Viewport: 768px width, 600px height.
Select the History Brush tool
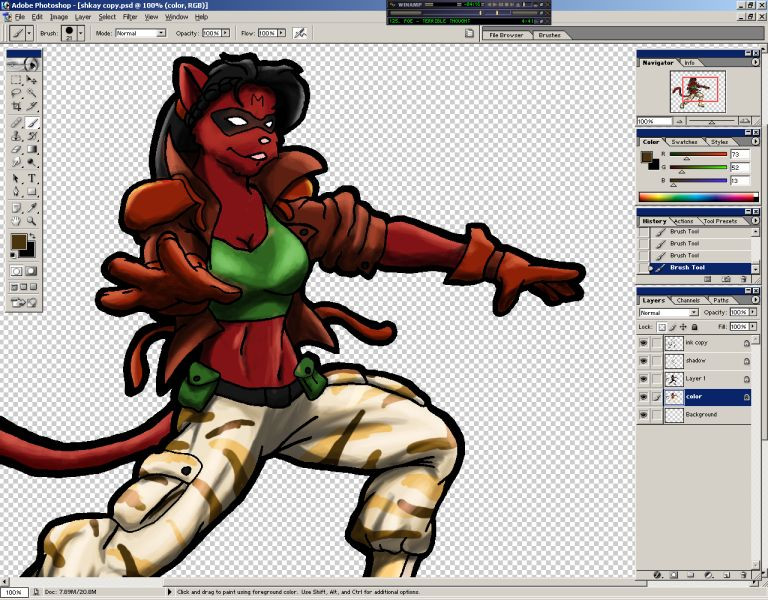point(31,136)
